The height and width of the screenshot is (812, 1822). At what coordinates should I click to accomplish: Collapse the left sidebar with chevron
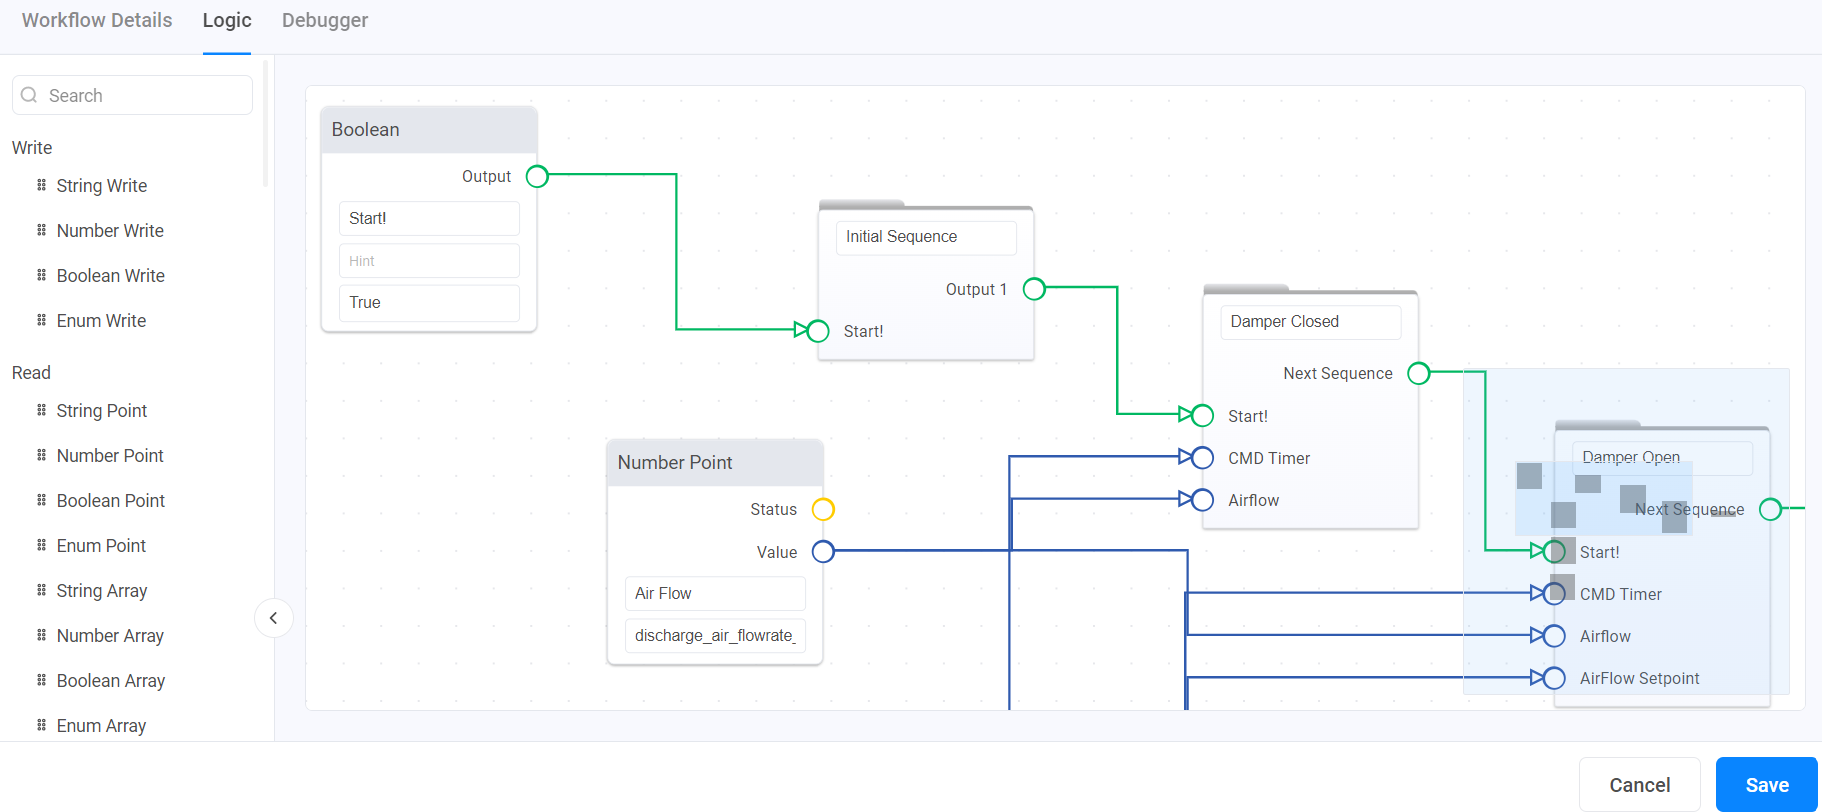[273, 618]
